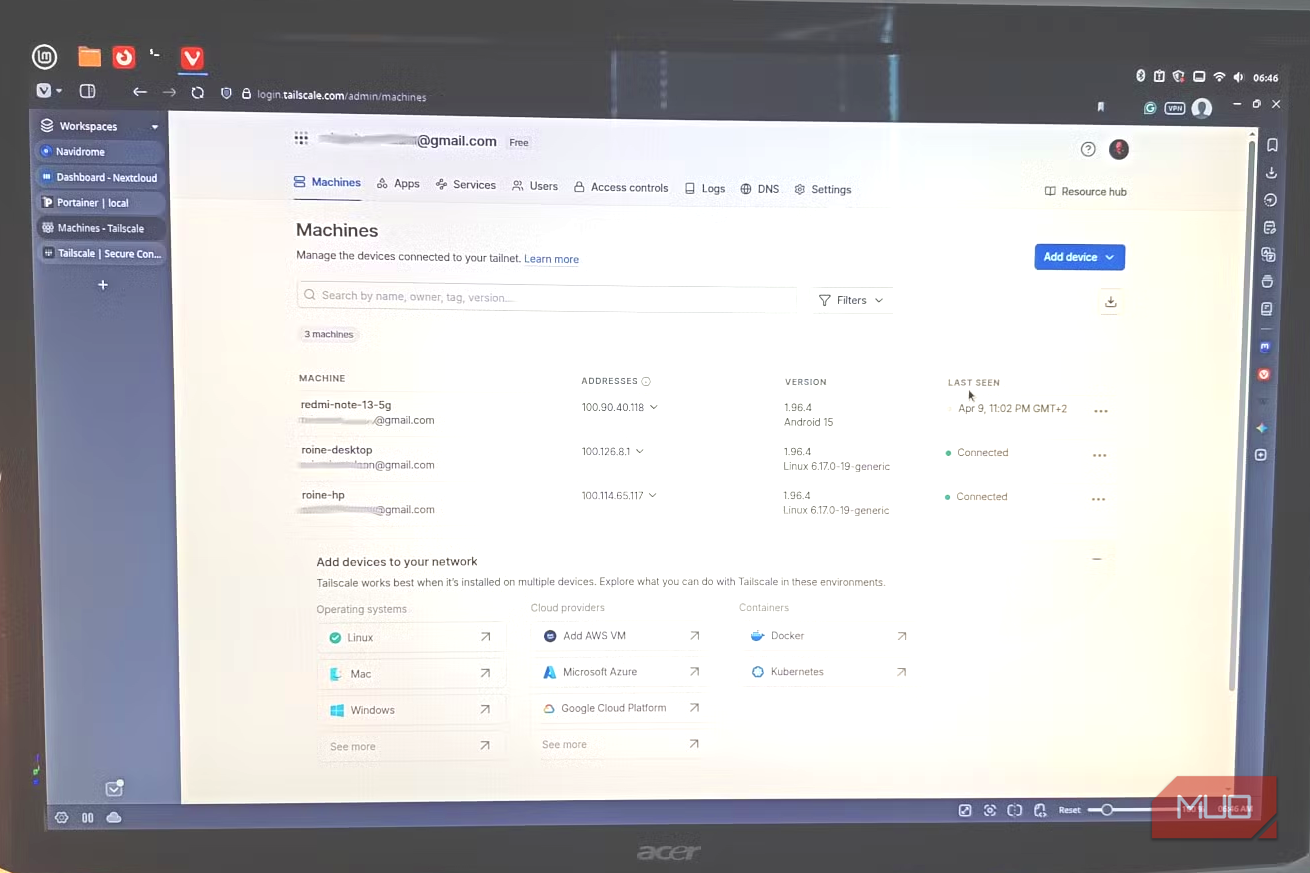The height and width of the screenshot is (873, 1310).
Task: Open the Docker container option
Action: click(x=828, y=636)
